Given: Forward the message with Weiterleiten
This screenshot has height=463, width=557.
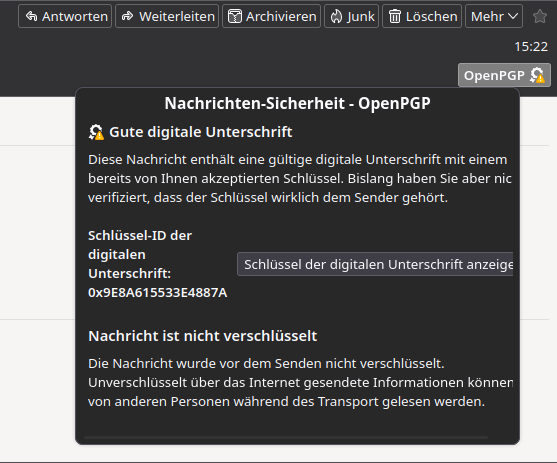Looking at the screenshot, I should pos(167,16).
